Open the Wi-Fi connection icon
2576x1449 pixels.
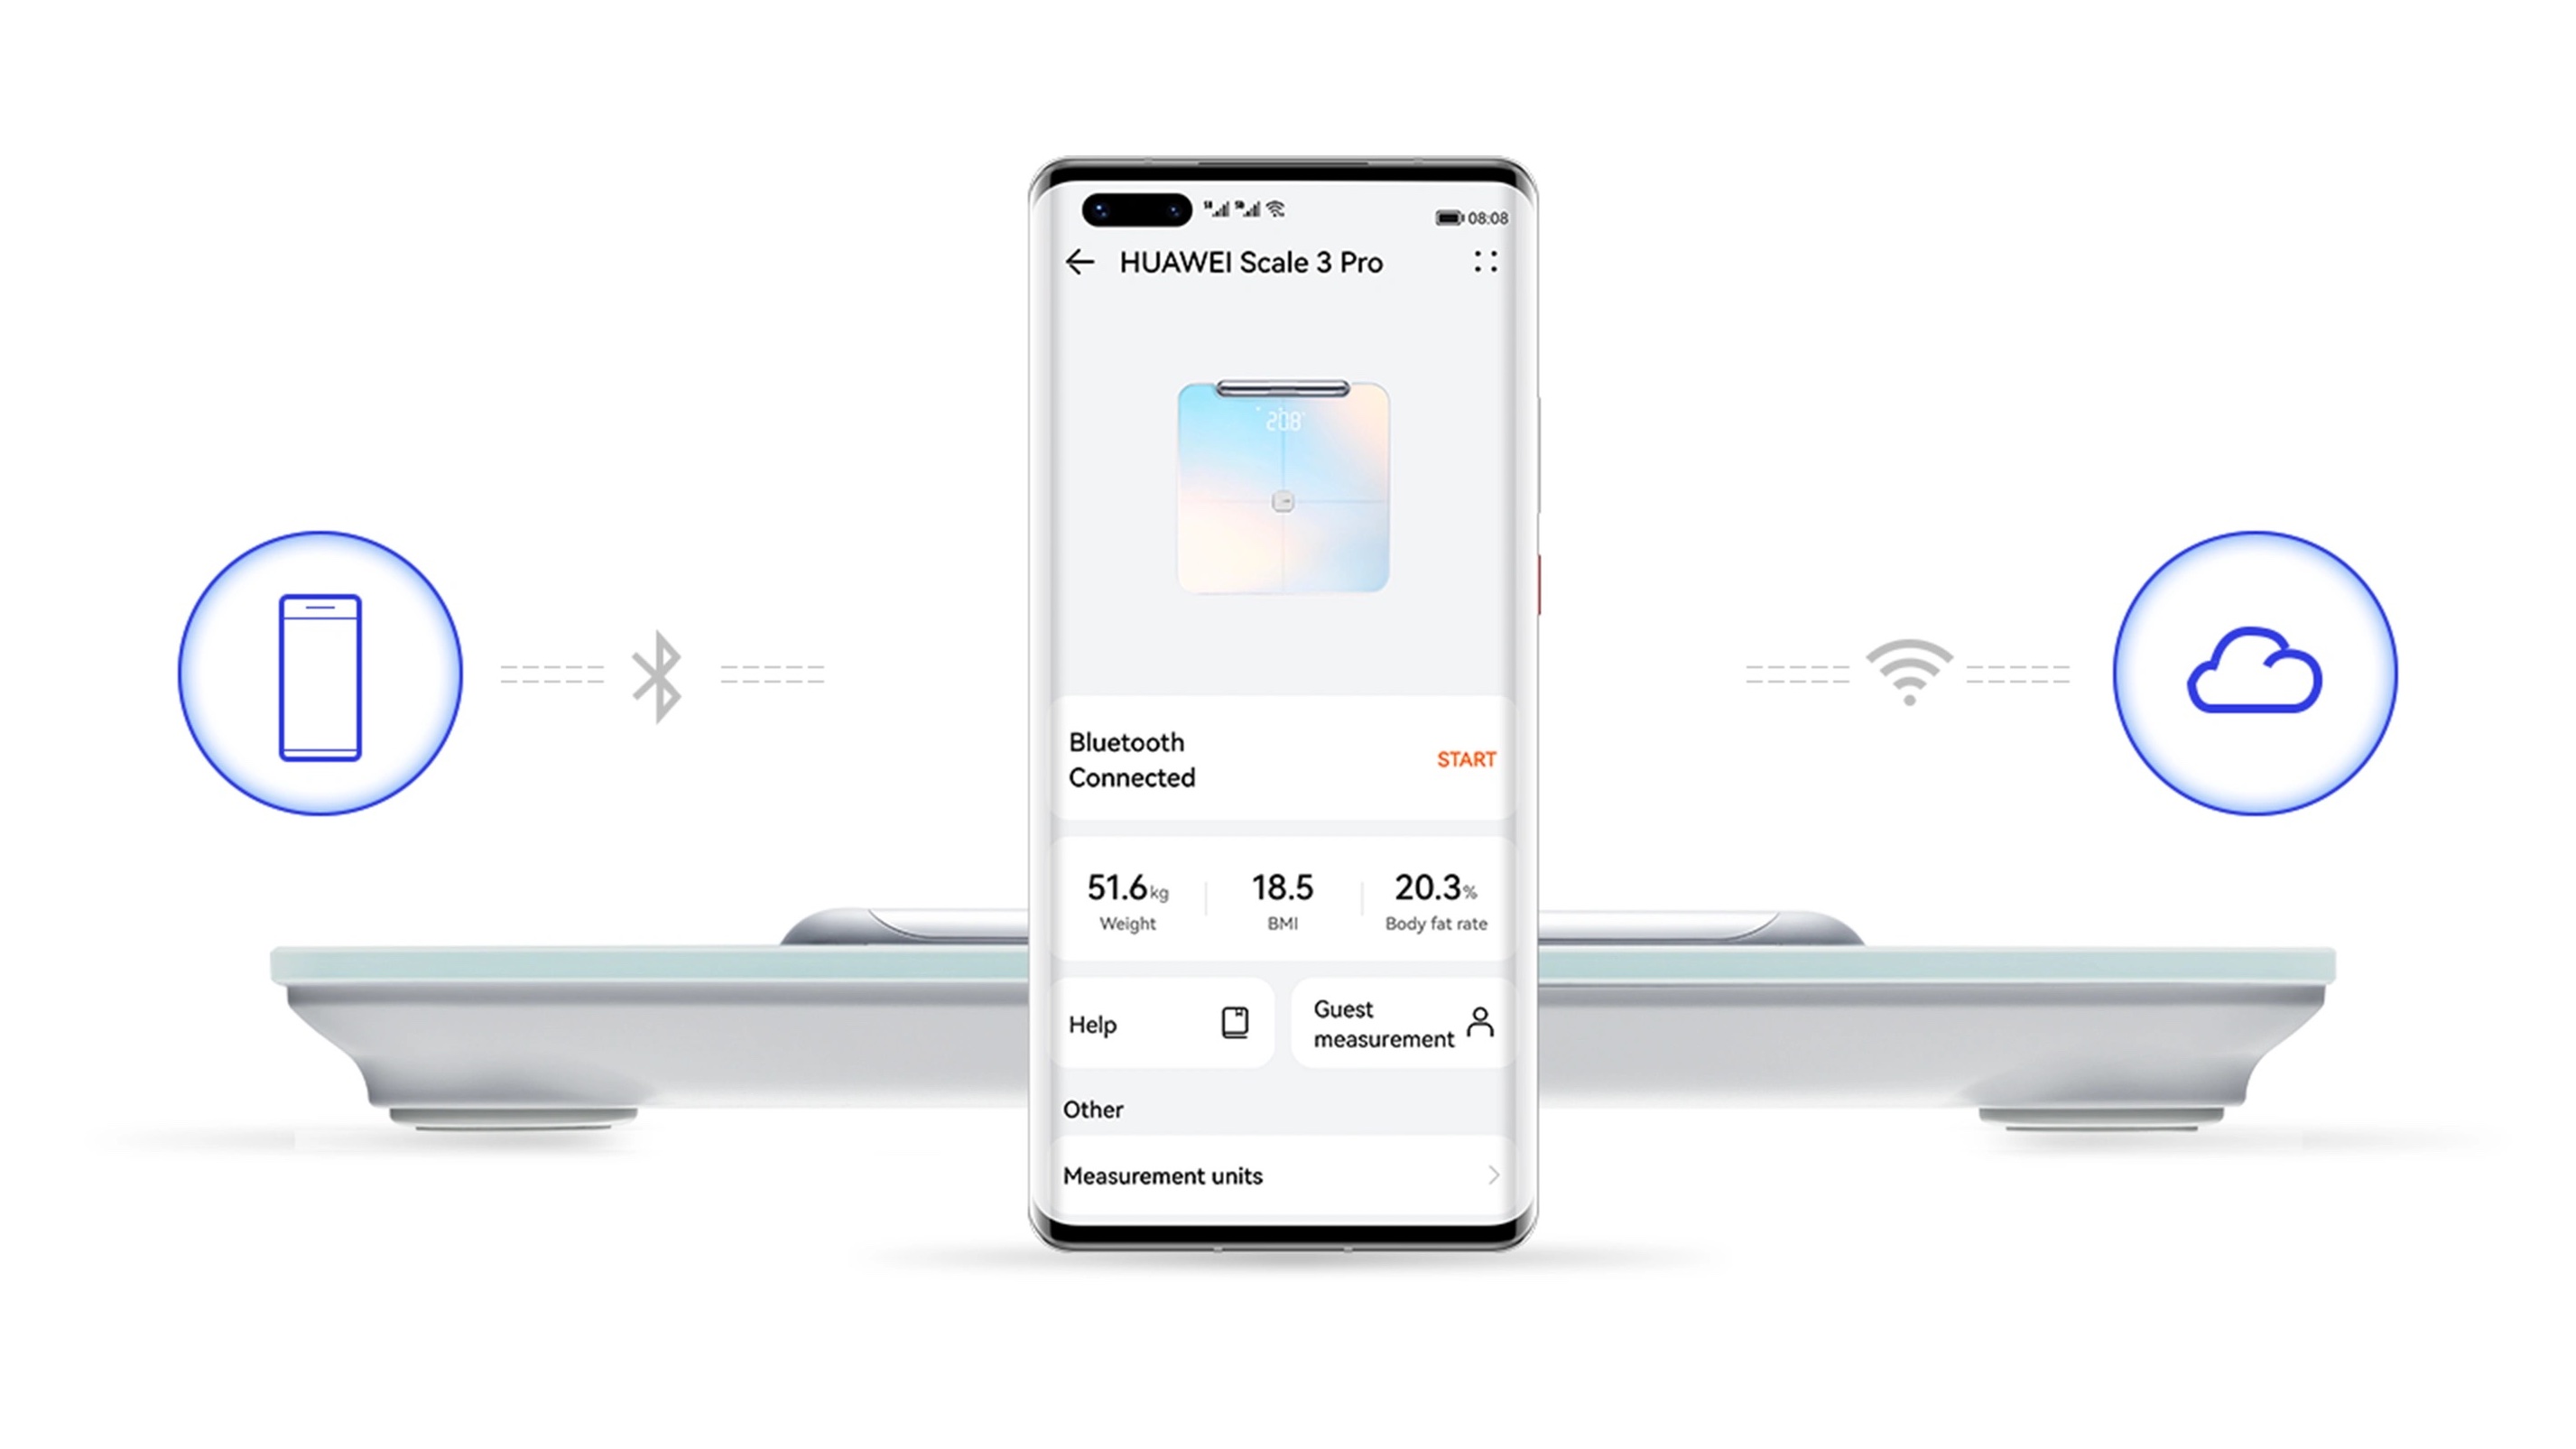1907,669
